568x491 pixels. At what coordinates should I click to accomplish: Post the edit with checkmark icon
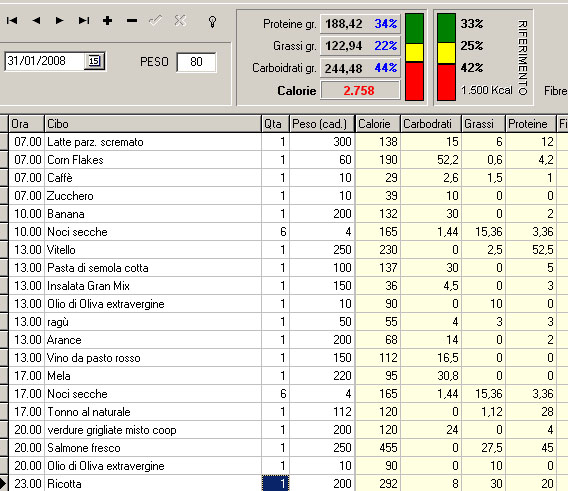click(x=155, y=21)
